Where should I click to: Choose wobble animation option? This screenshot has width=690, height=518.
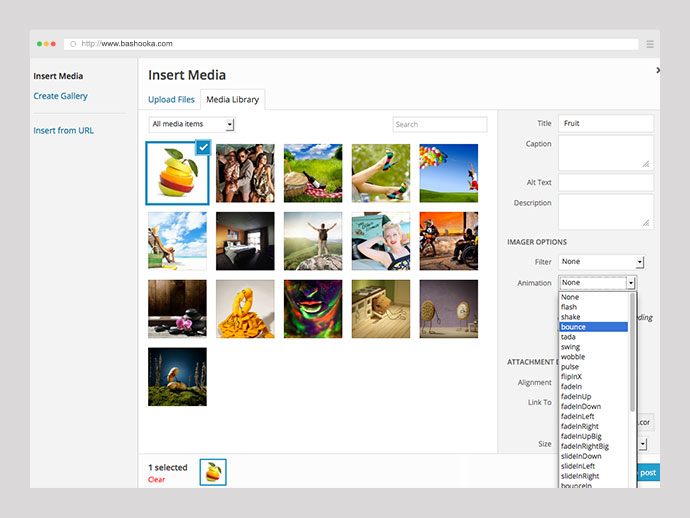pos(593,357)
